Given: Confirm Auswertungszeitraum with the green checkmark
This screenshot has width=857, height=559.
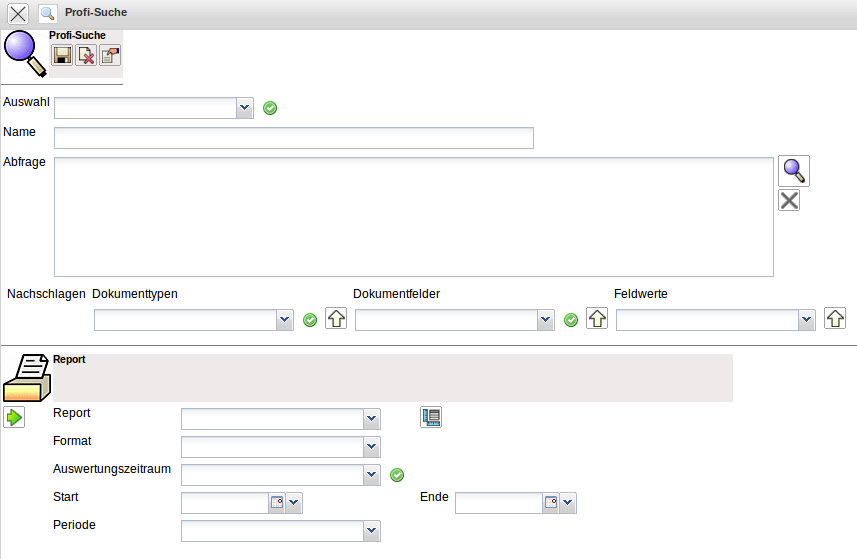Looking at the screenshot, I should point(396,475).
